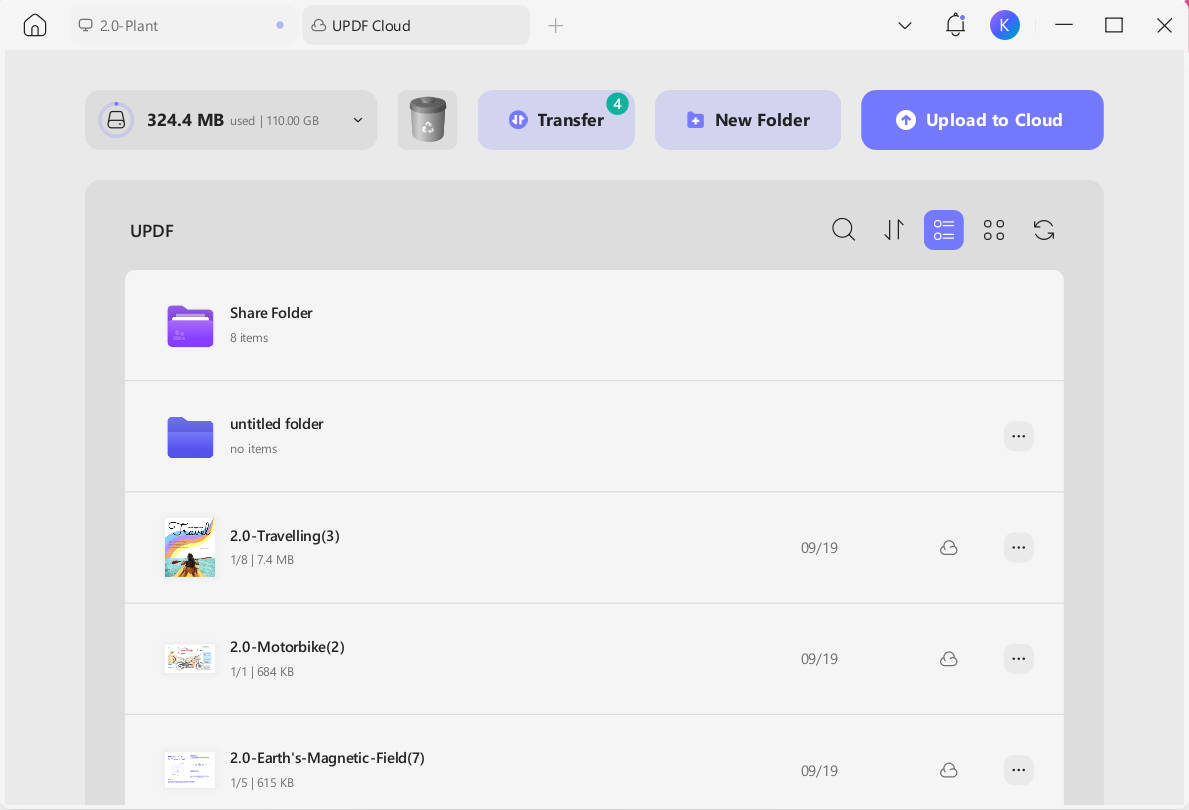Select the grid view icon
1189x810 pixels.
pyautogui.click(x=994, y=230)
